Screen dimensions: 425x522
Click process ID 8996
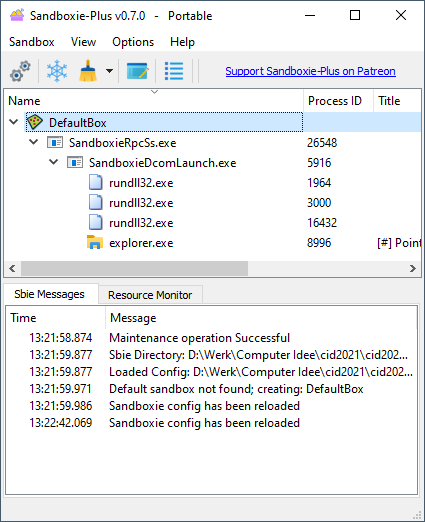click(319, 243)
